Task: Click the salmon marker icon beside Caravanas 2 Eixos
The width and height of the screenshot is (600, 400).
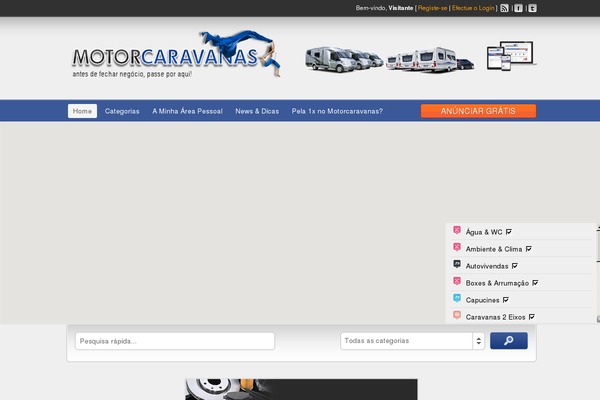Action: 457,315
